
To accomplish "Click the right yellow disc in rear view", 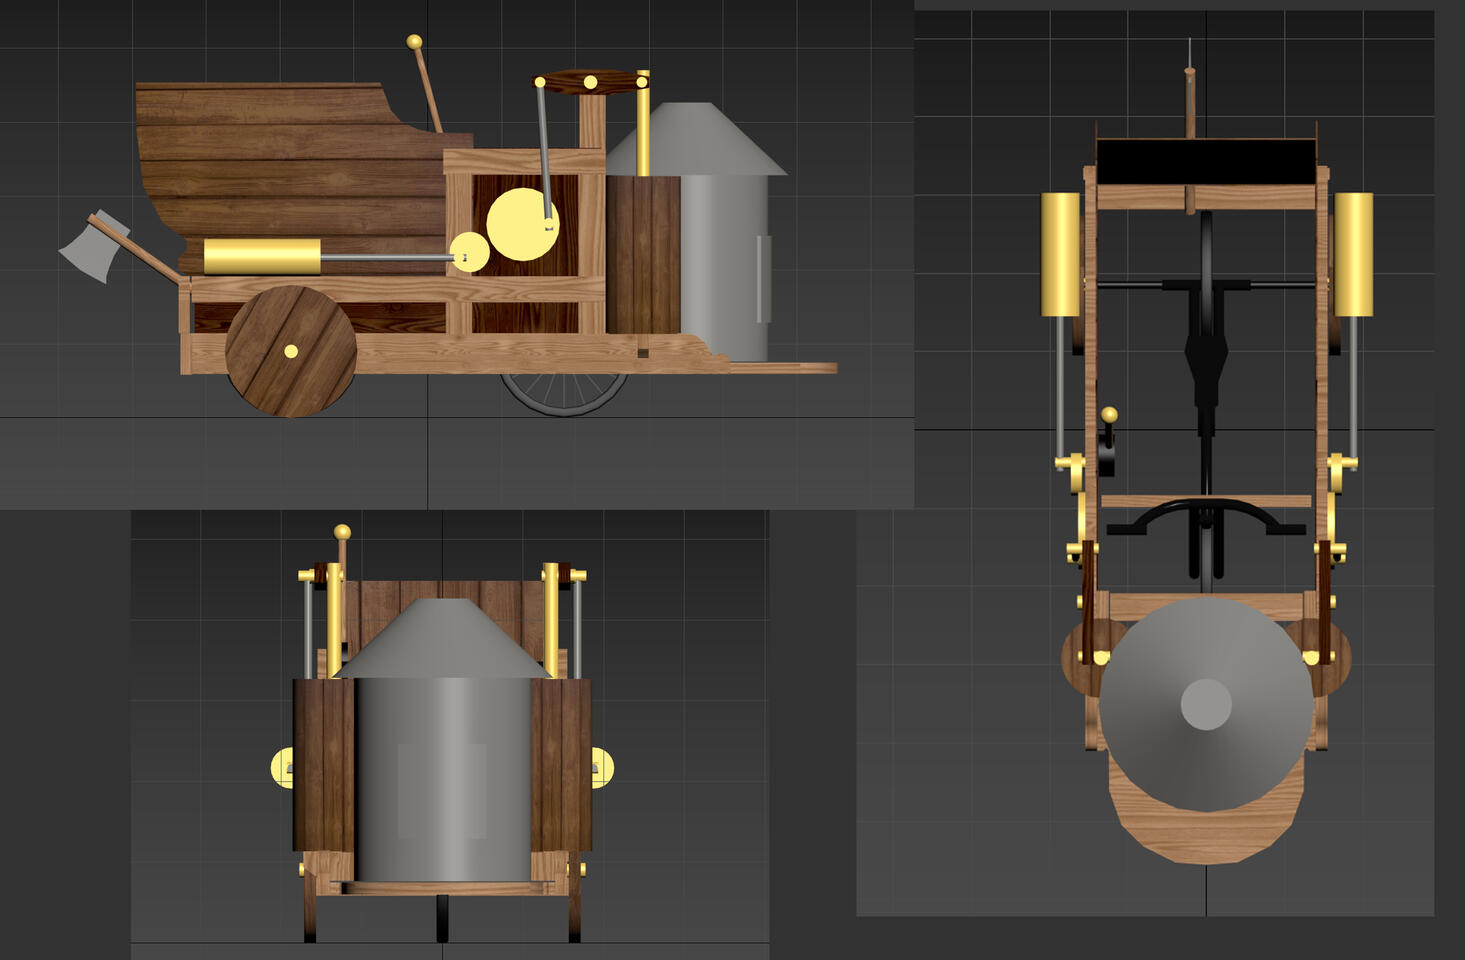I will pyautogui.click(x=603, y=768).
